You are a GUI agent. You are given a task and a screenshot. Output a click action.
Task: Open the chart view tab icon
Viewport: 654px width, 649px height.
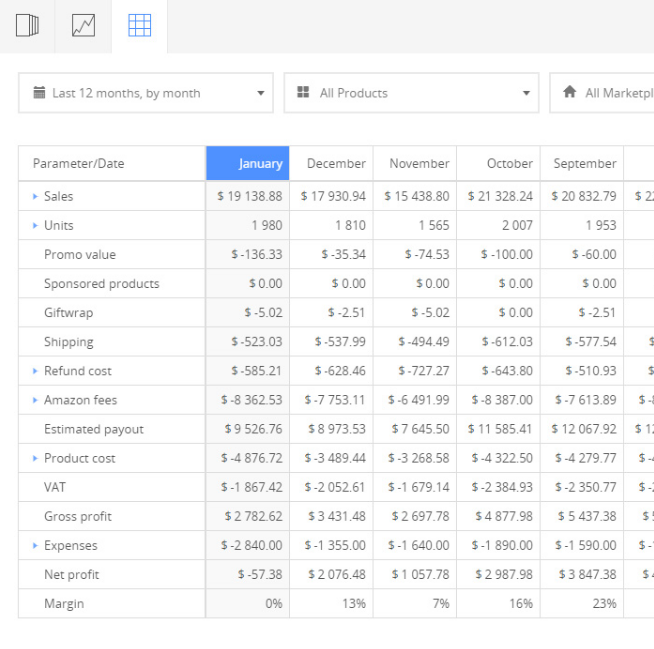(83, 25)
